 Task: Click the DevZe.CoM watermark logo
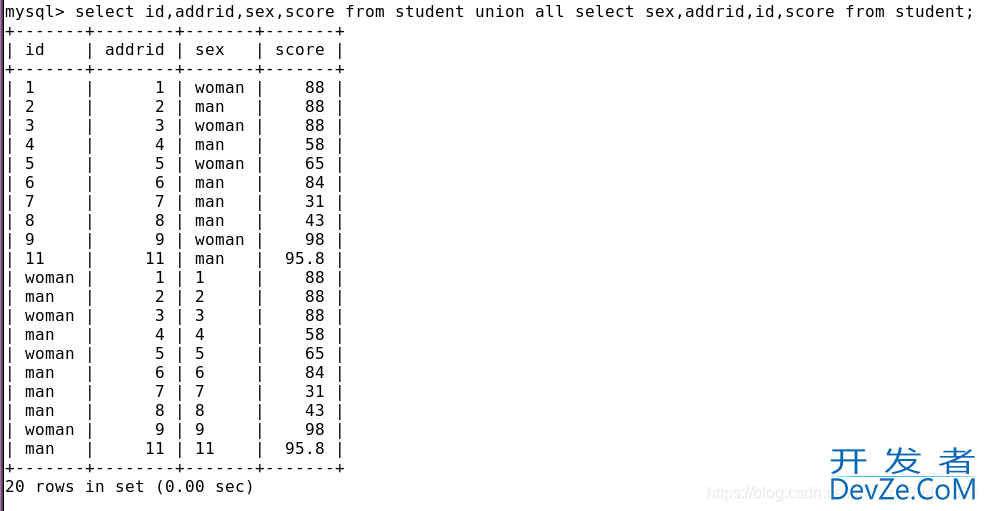902,475
